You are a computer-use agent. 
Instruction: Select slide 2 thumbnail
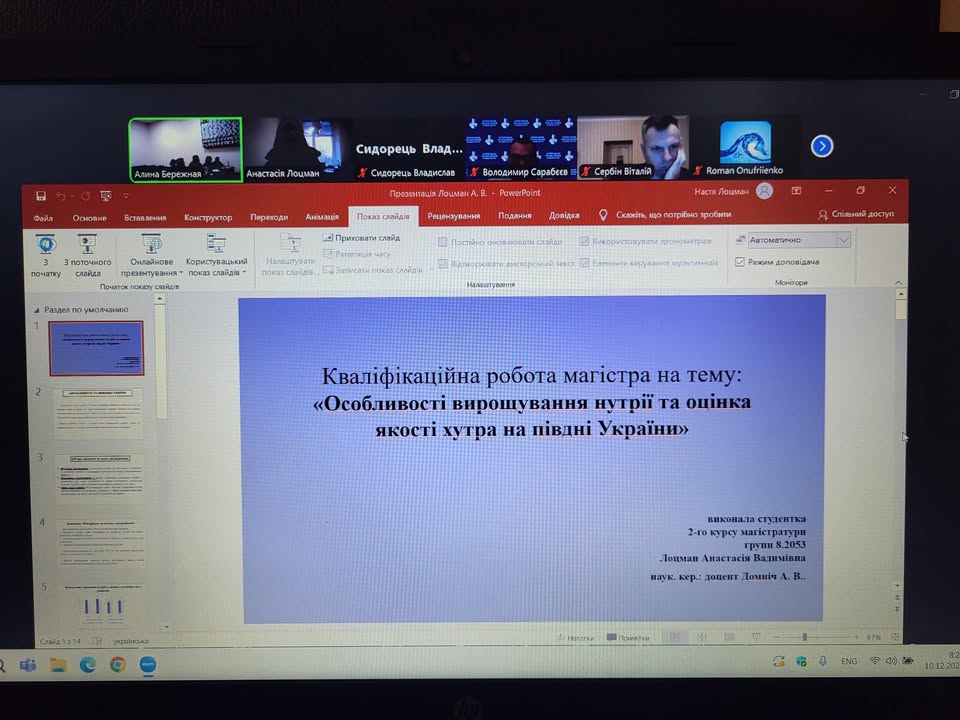click(98, 413)
